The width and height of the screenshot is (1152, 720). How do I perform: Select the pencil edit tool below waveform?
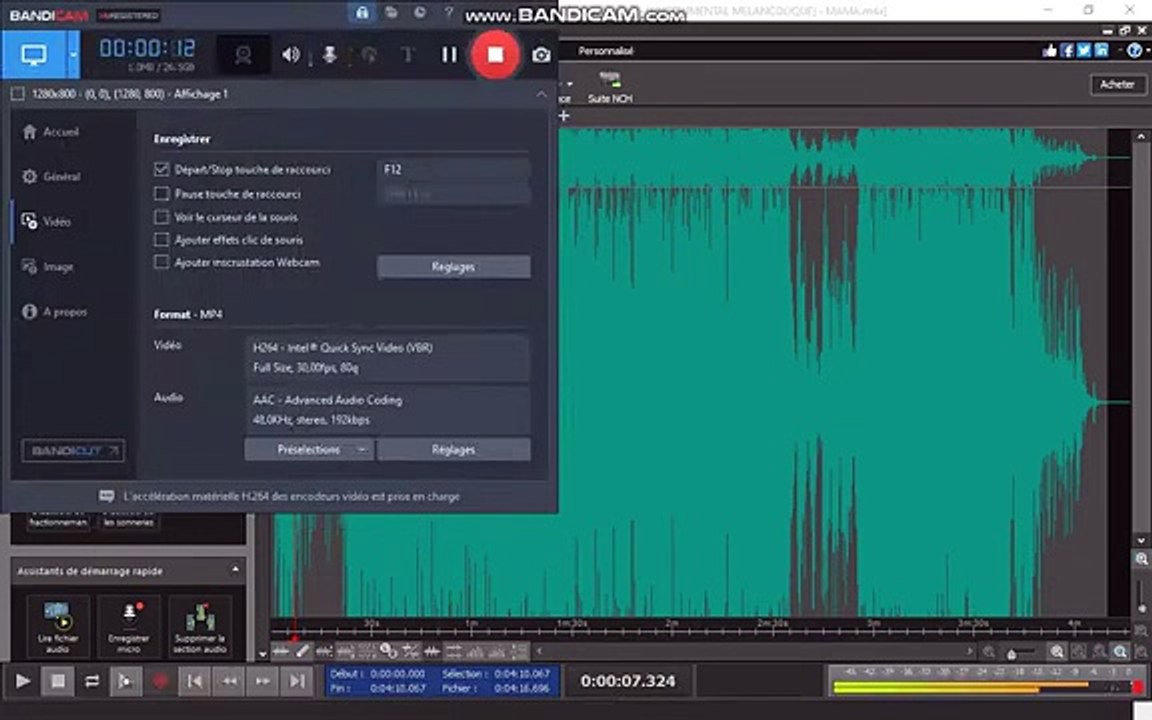(303, 651)
